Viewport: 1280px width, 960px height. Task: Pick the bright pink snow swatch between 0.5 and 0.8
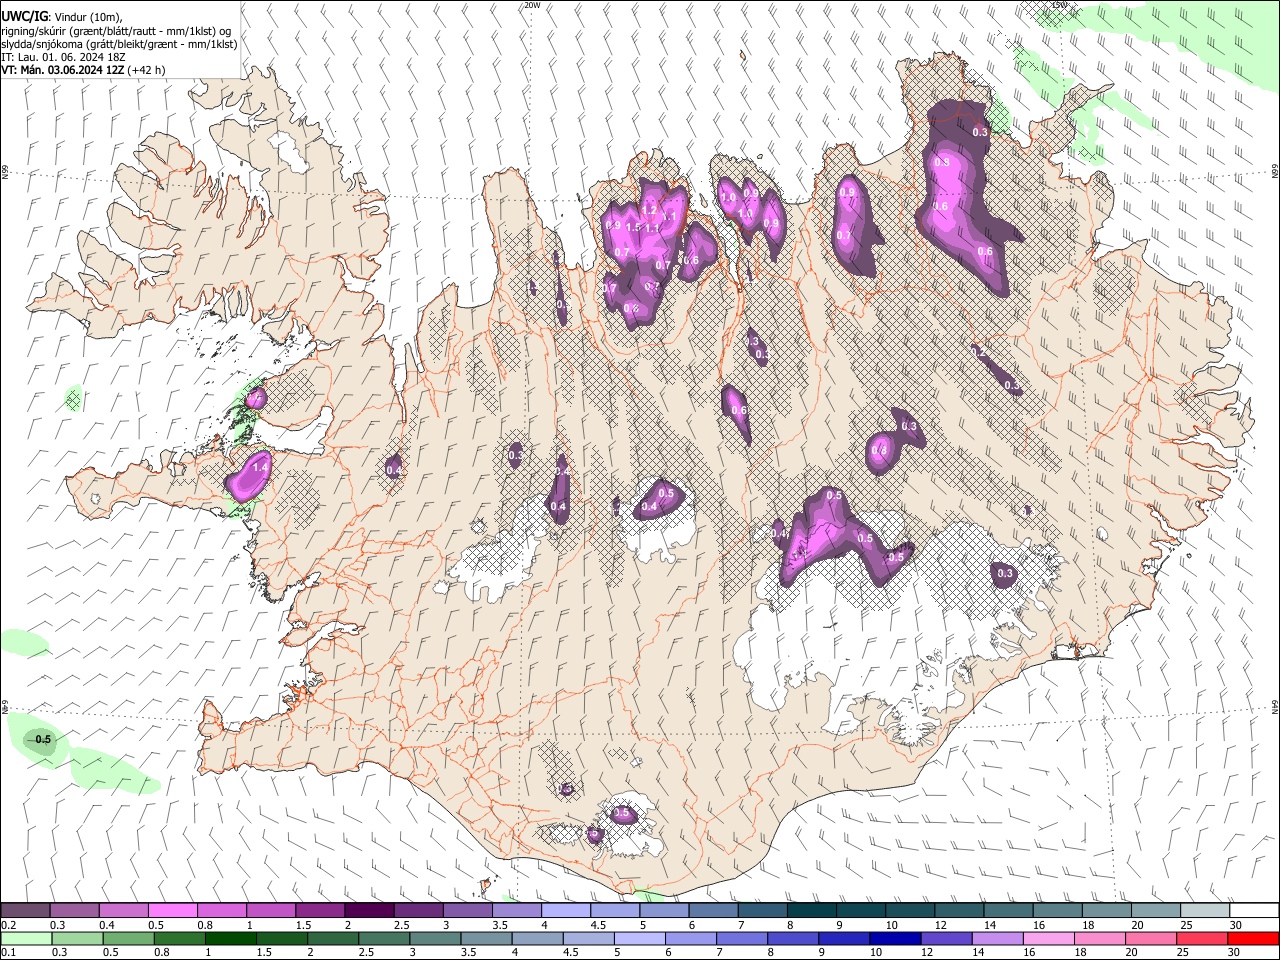pos(172,911)
